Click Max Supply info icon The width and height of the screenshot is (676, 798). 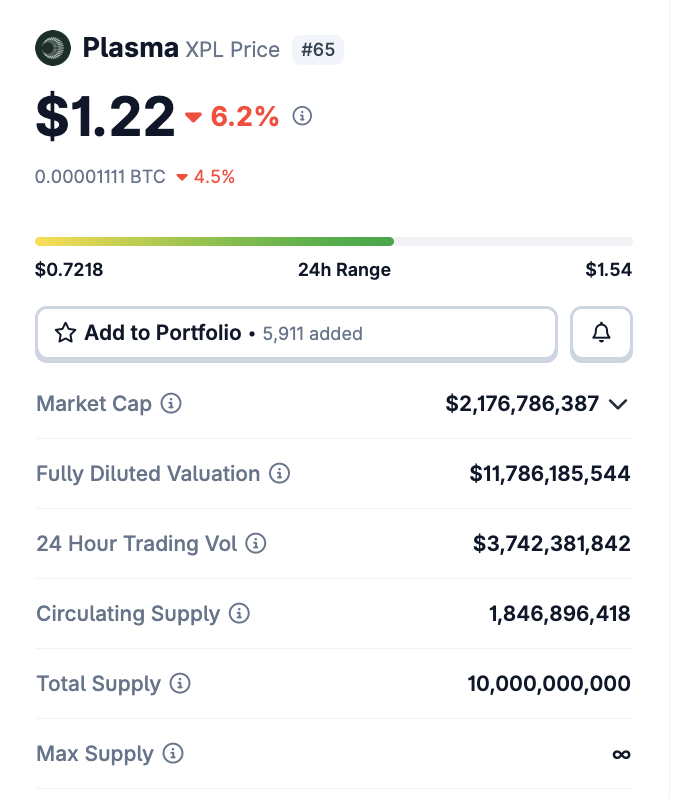pyautogui.click(x=173, y=754)
